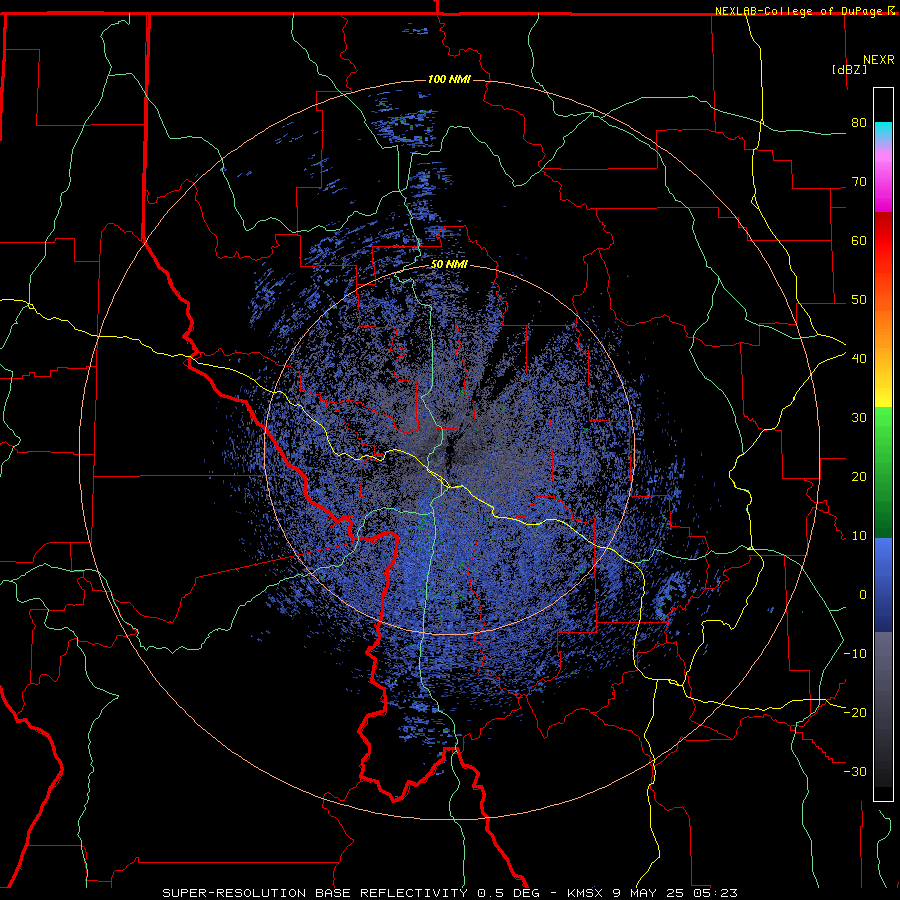Click the orange segment of the color bar

pyautogui.click(x=883, y=327)
